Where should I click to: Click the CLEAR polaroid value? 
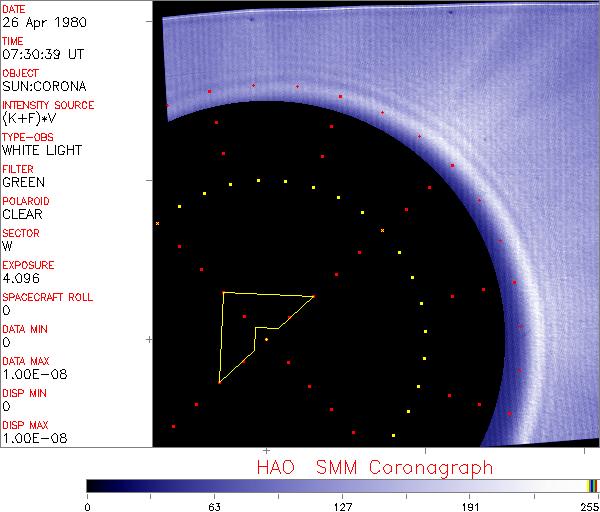pyautogui.click(x=22, y=214)
